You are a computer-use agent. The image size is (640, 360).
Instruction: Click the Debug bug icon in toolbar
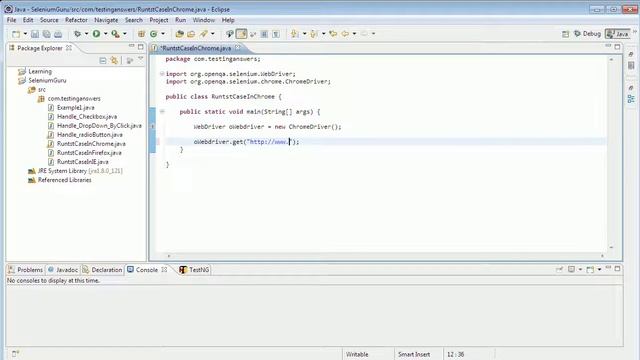click(x=77, y=34)
